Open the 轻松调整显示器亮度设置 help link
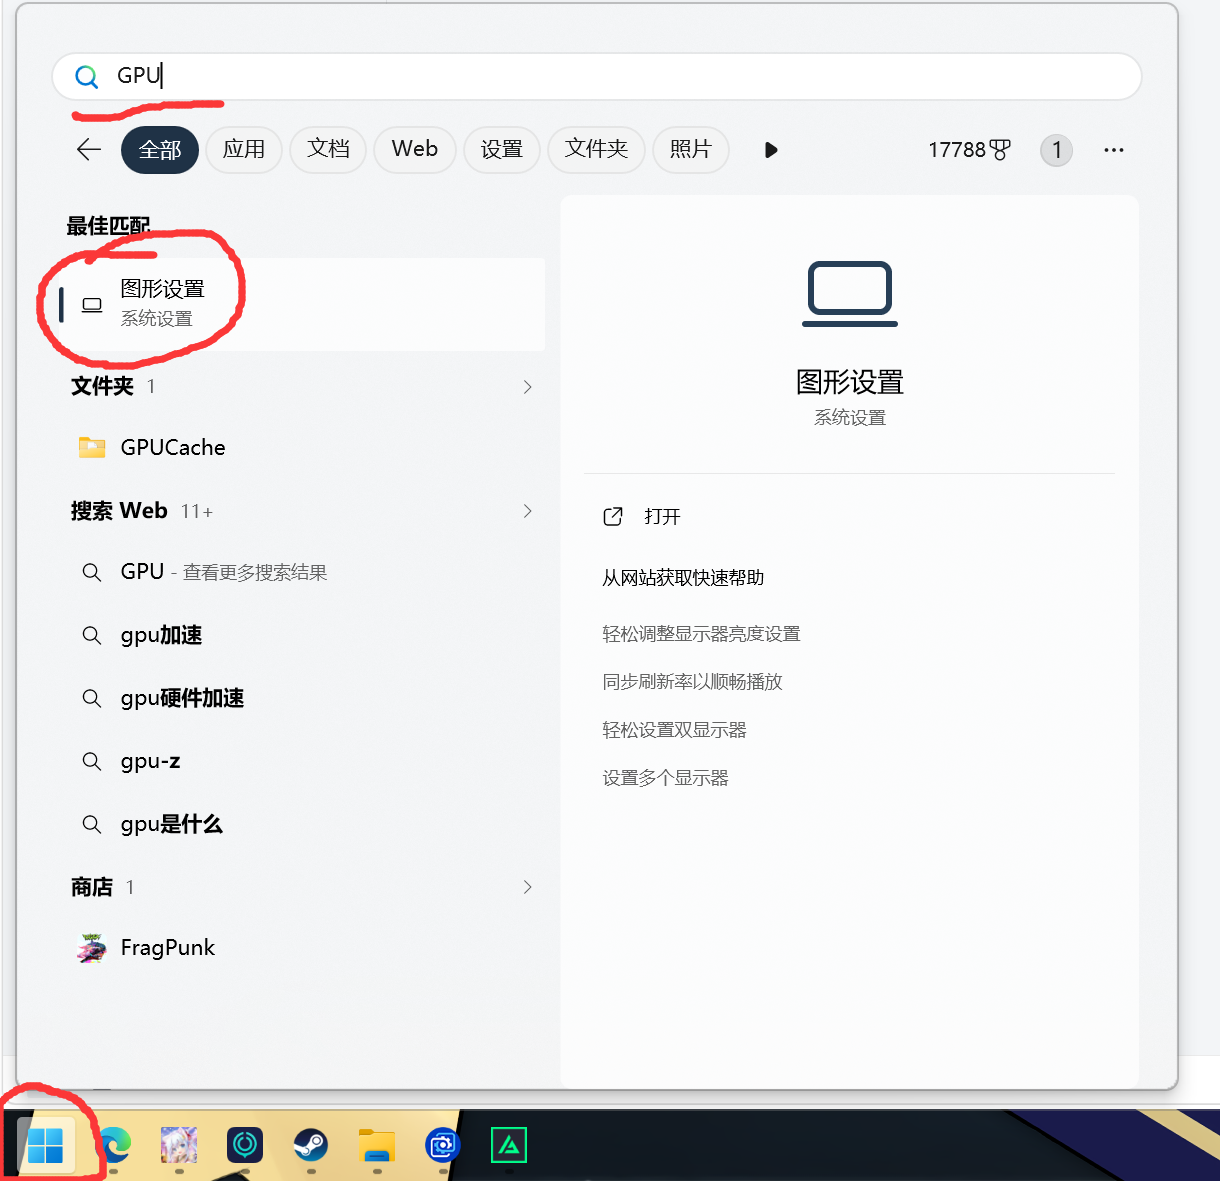The width and height of the screenshot is (1220, 1181). 701,634
